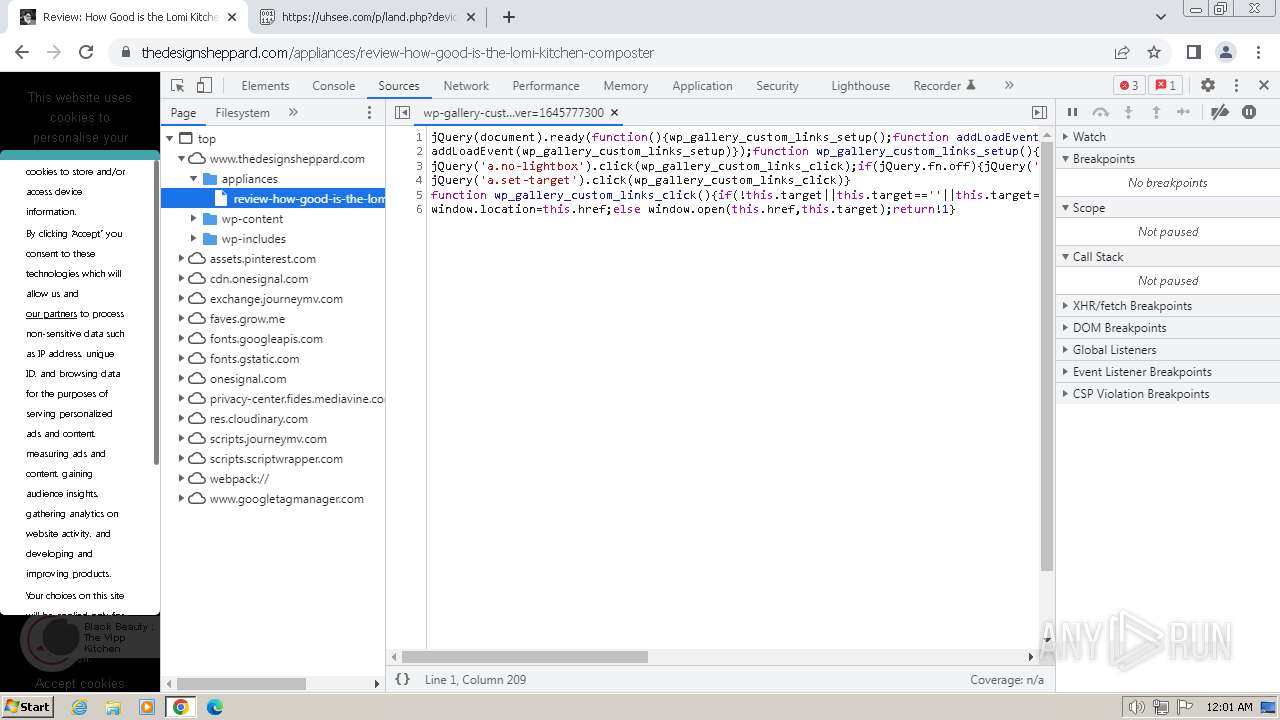The width and height of the screenshot is (1280, 720).
Task: Bookmark this page with star icon
Action: [x=1154, y=52]
